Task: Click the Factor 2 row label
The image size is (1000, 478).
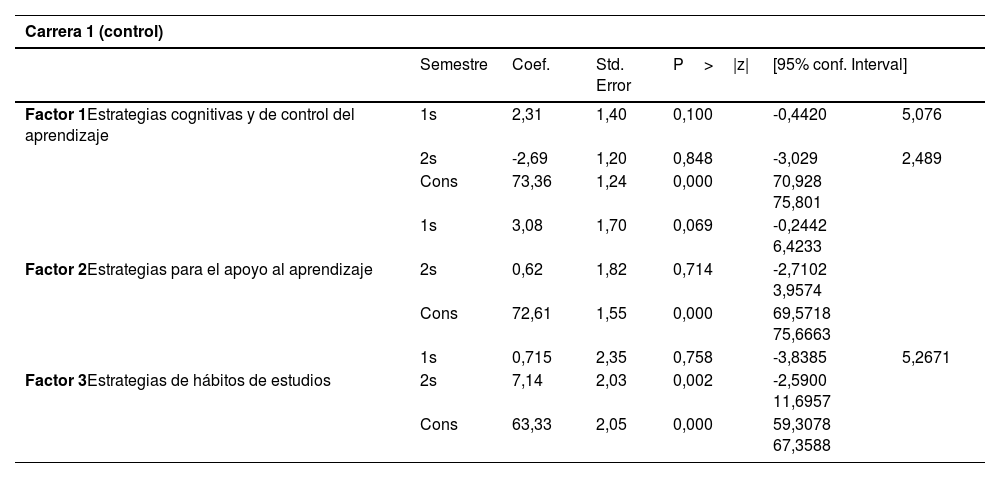Action: click(x=198, y=269)
